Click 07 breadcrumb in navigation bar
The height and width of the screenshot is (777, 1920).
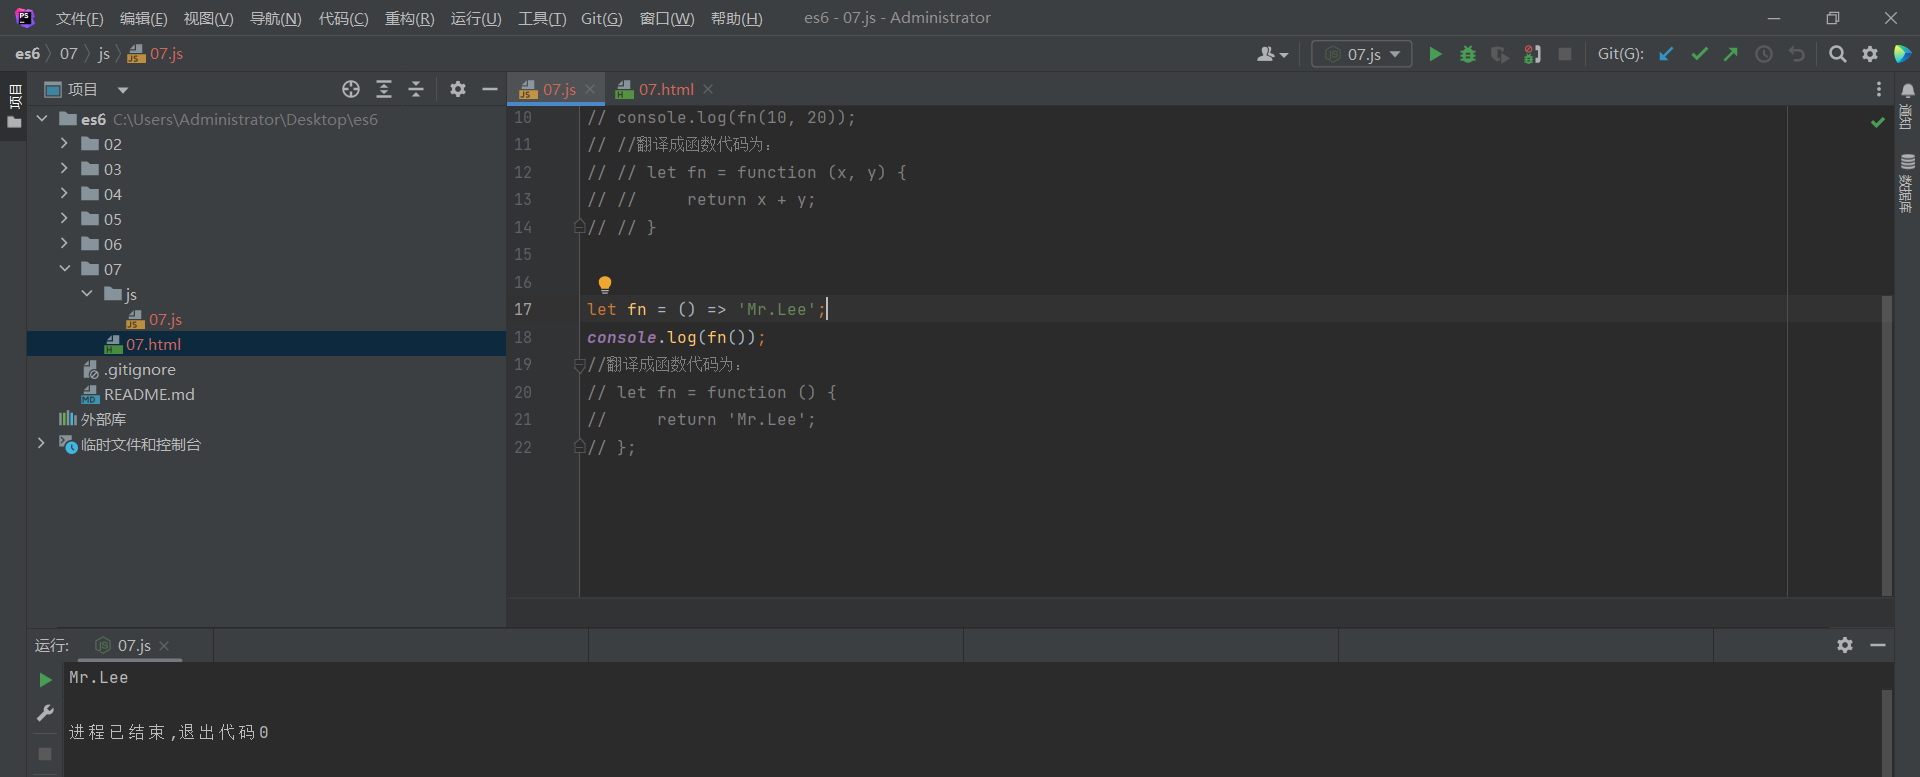click(x=68, y=54)
